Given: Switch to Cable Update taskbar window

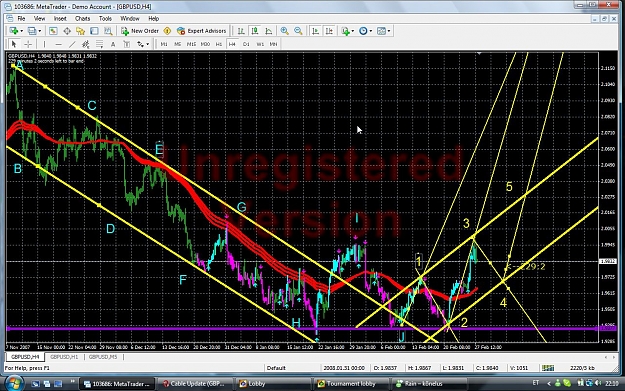Looking at the screenshot, I should pyautogui.click(x=194, y=384).
